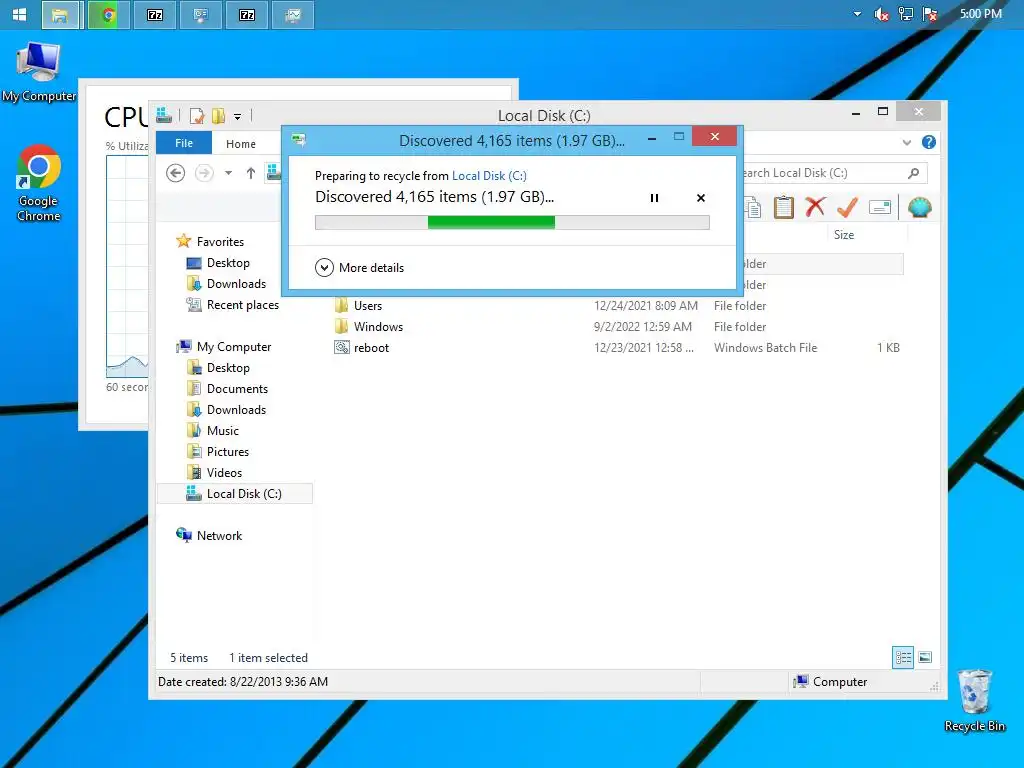Click Chrome on the taskbar

[x=108, y=14]
